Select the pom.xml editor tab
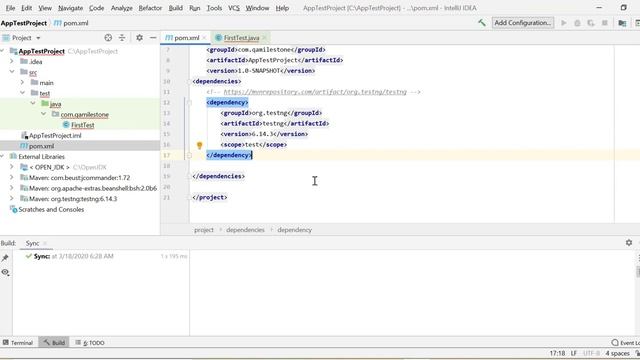 click(x=186, y=38)
